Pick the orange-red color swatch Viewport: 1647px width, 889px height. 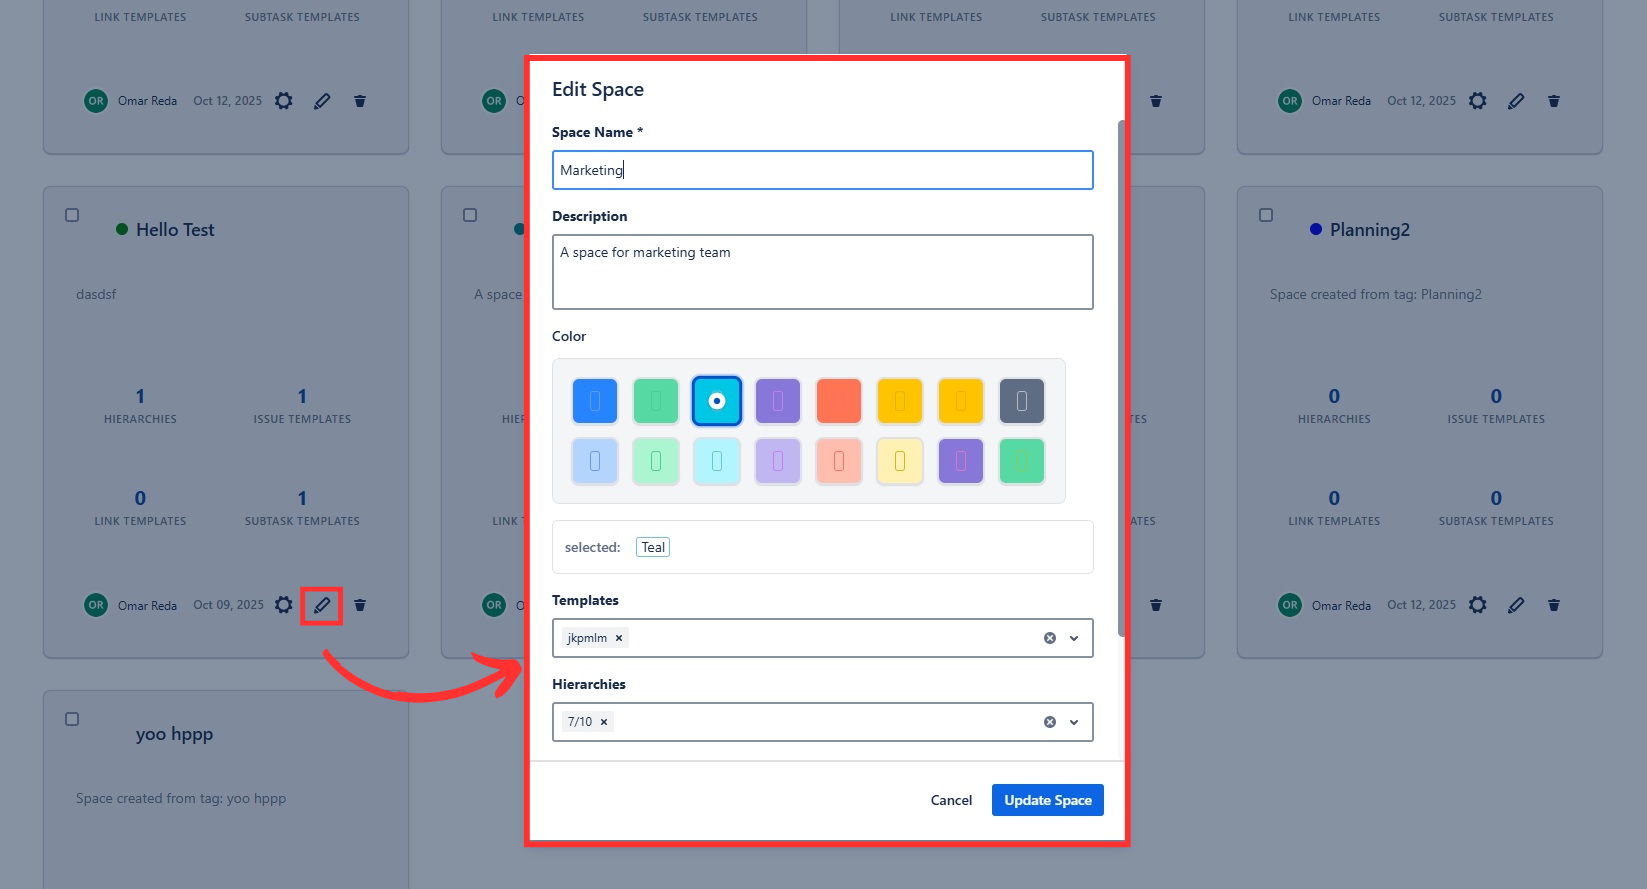(x=839, y=401)
